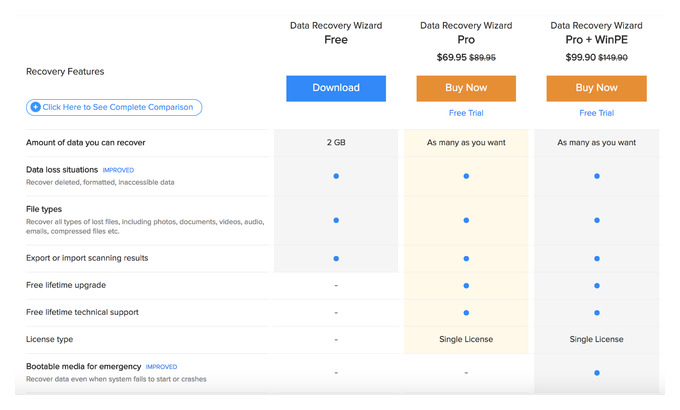Select Data Recovery Wizard Free column title
Image resolution: width=680 pixels, height=410 pixels.
coord(336,33)
